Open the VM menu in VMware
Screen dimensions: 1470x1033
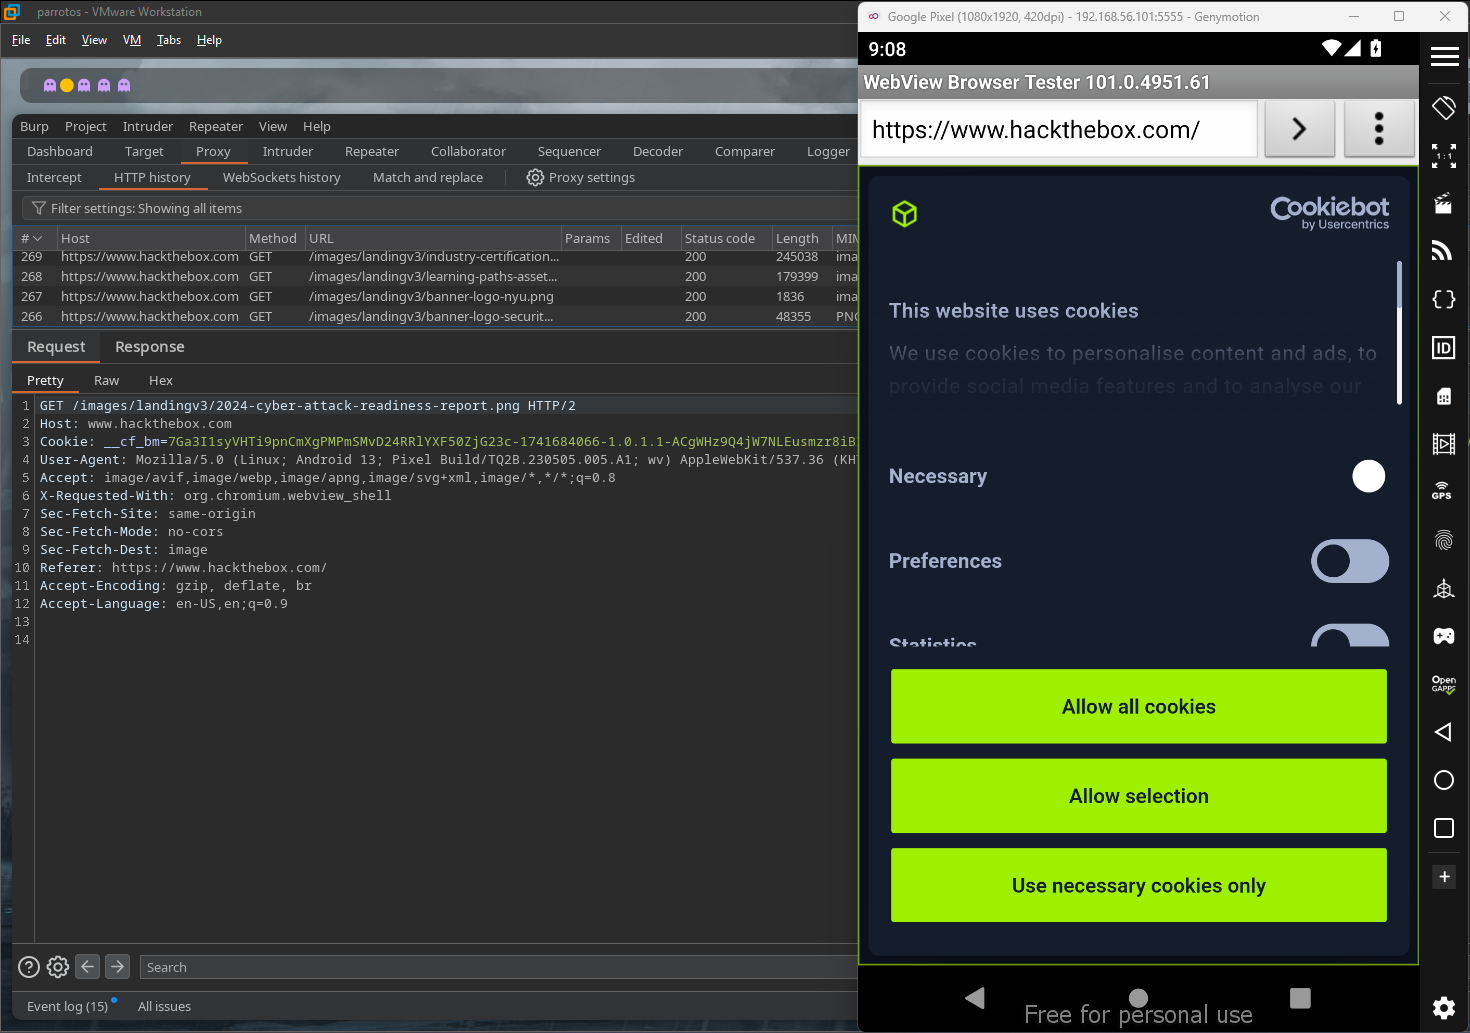click(132, 40)
